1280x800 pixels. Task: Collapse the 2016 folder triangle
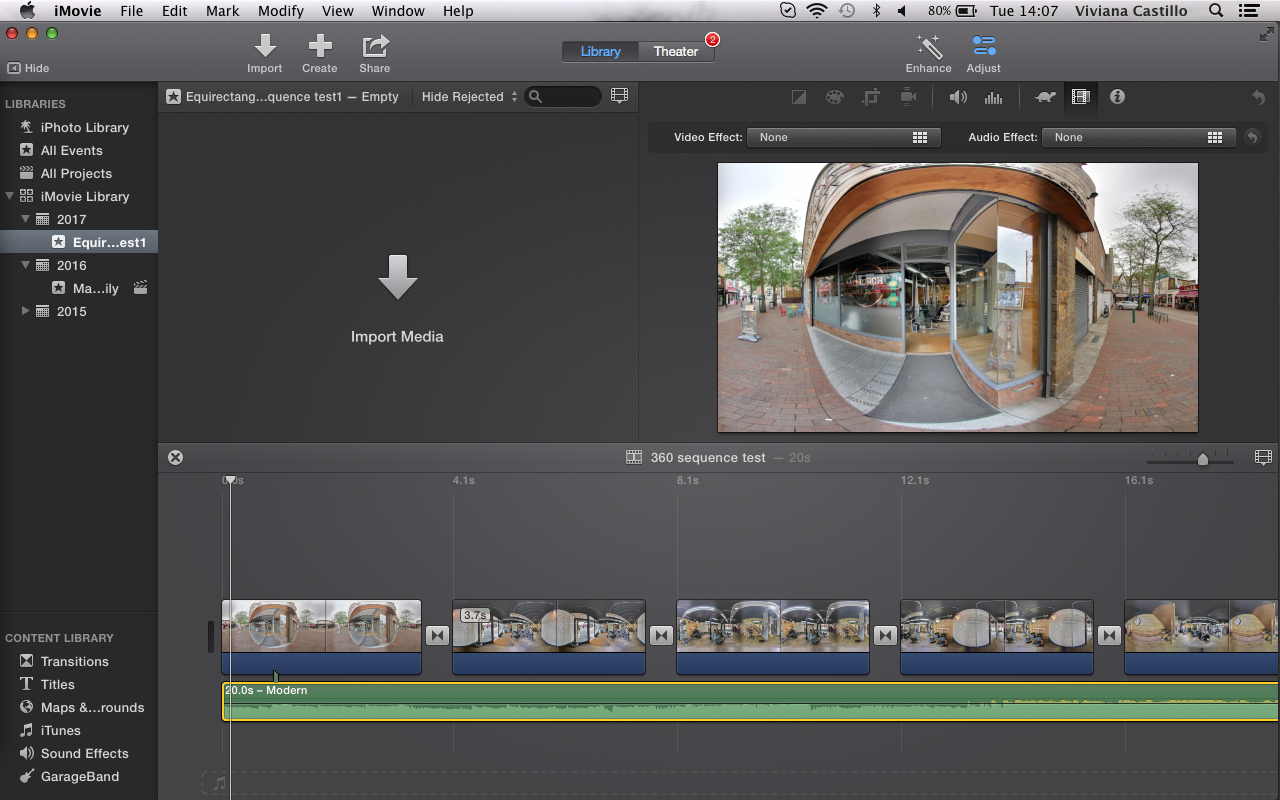coord(26,265)
